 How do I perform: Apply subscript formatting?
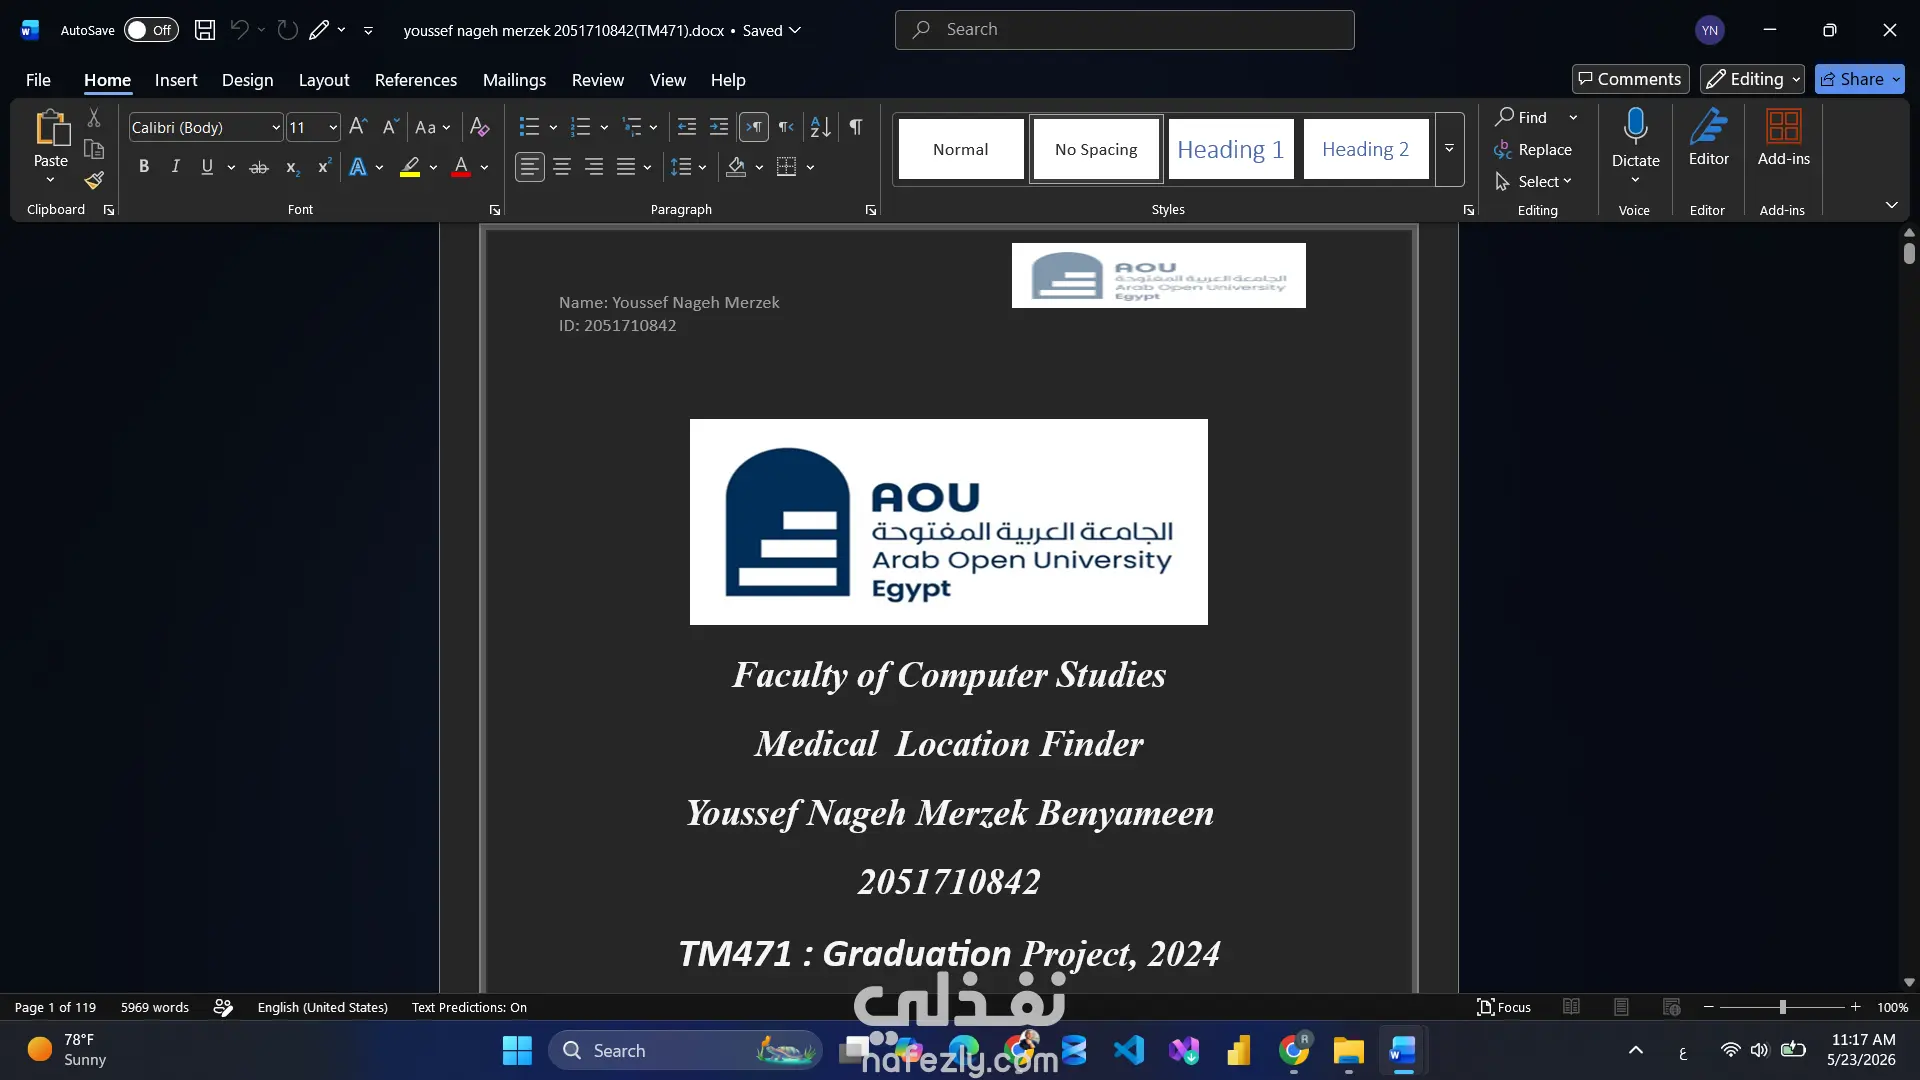click(292, 167)
